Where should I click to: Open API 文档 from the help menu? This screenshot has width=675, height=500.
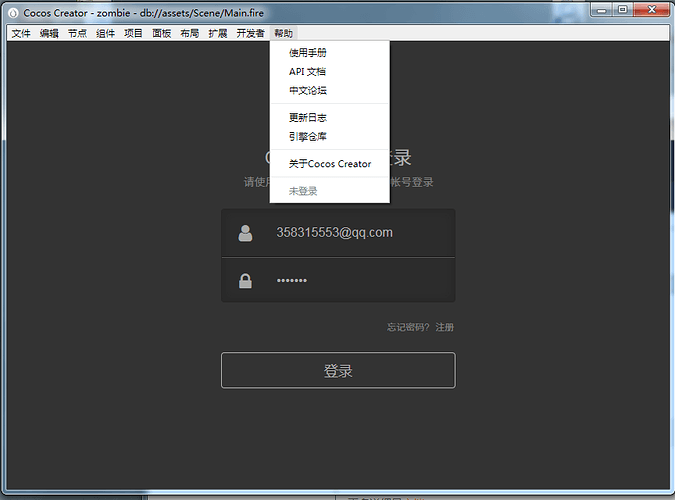point(329,71)
